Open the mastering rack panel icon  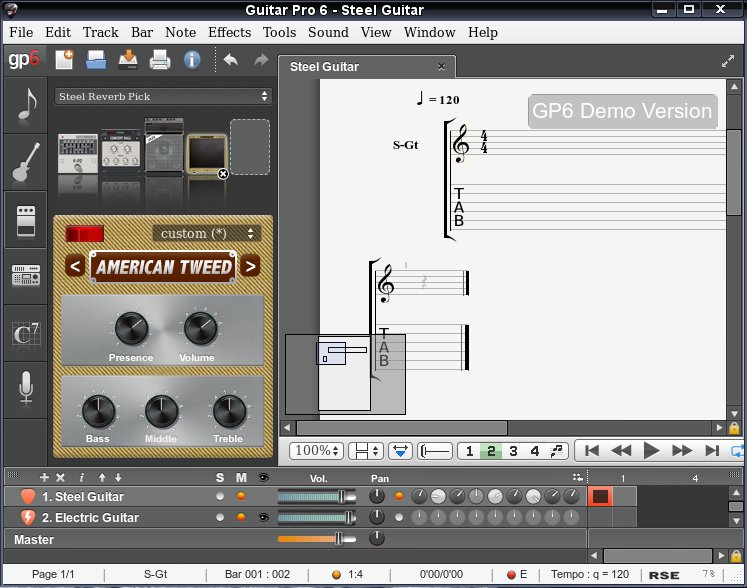click(26, 275)
